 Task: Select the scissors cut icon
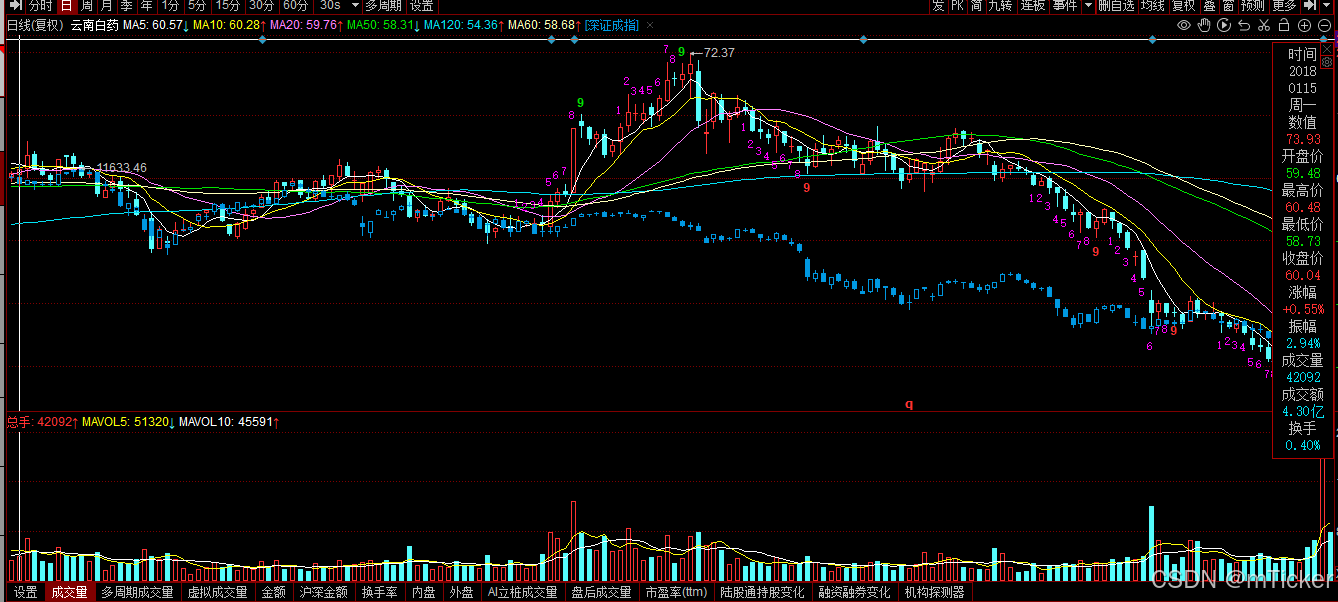tap(1264, 25)
